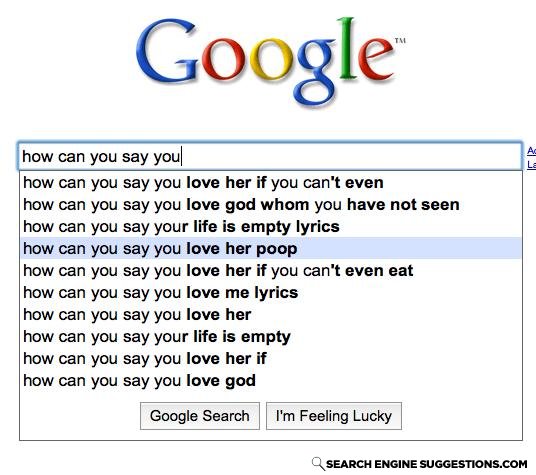Select highlighted suggestion "love her poop"
The image size is (536, 475).
click(x=271, y=248)
